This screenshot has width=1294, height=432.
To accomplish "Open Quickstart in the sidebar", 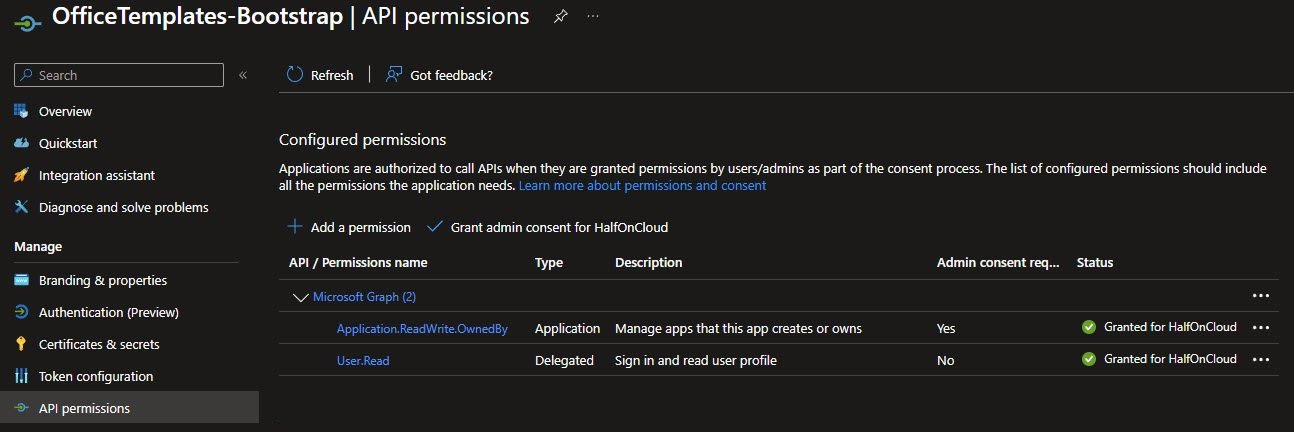I will tap(68, 143).
